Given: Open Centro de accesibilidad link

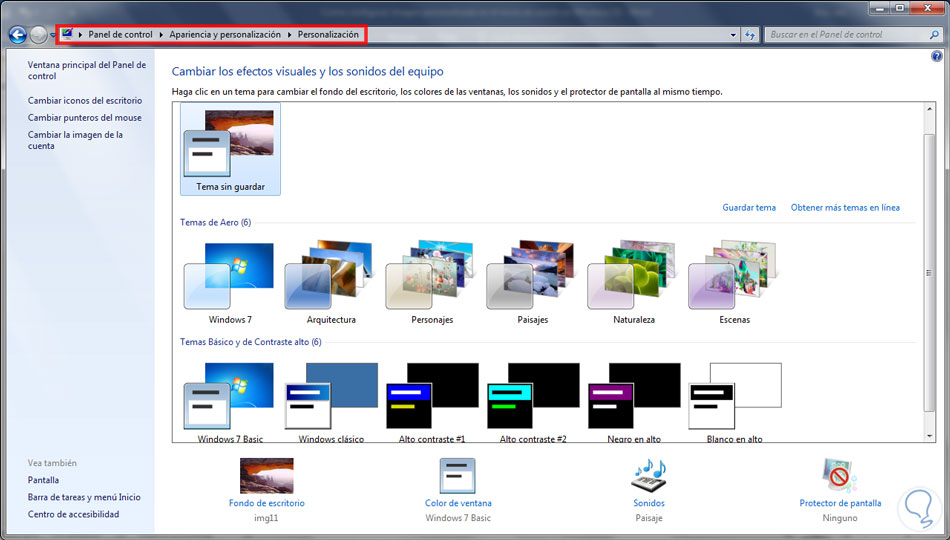Looking at the screenshot, I should 73,514.
